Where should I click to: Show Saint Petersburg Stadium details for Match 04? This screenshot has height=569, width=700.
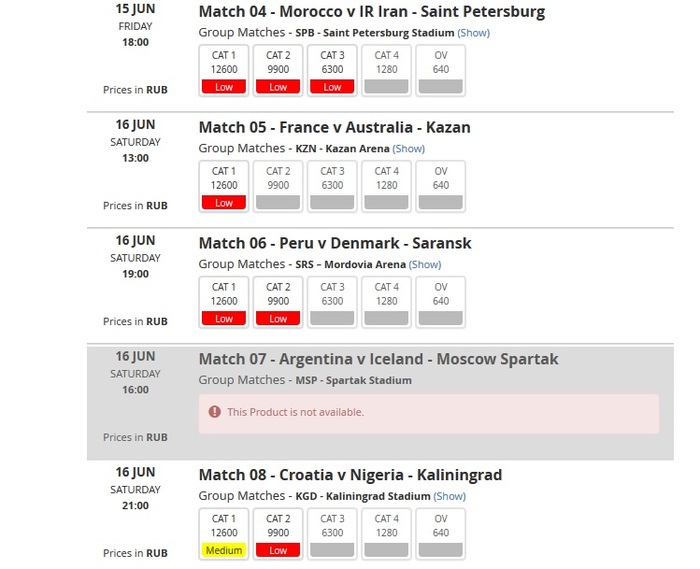click(x=474, y=33)
